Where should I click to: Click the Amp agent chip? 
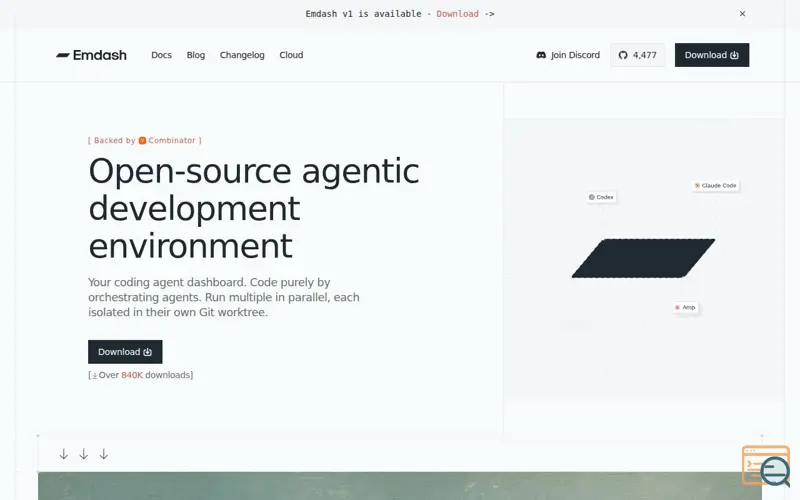(x=685, y=307)
